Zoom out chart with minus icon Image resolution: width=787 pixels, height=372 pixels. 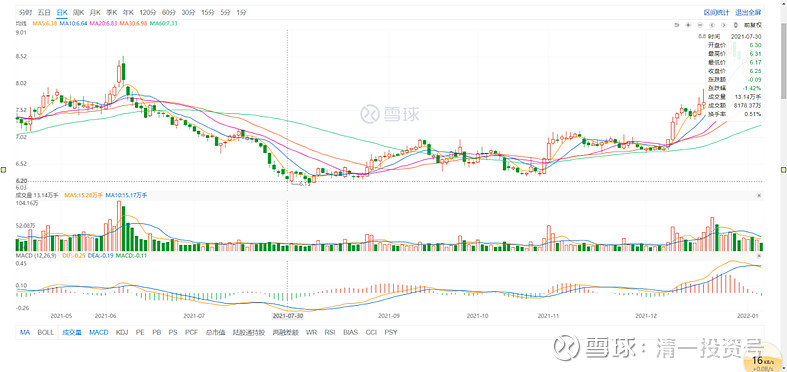(700, 25)
